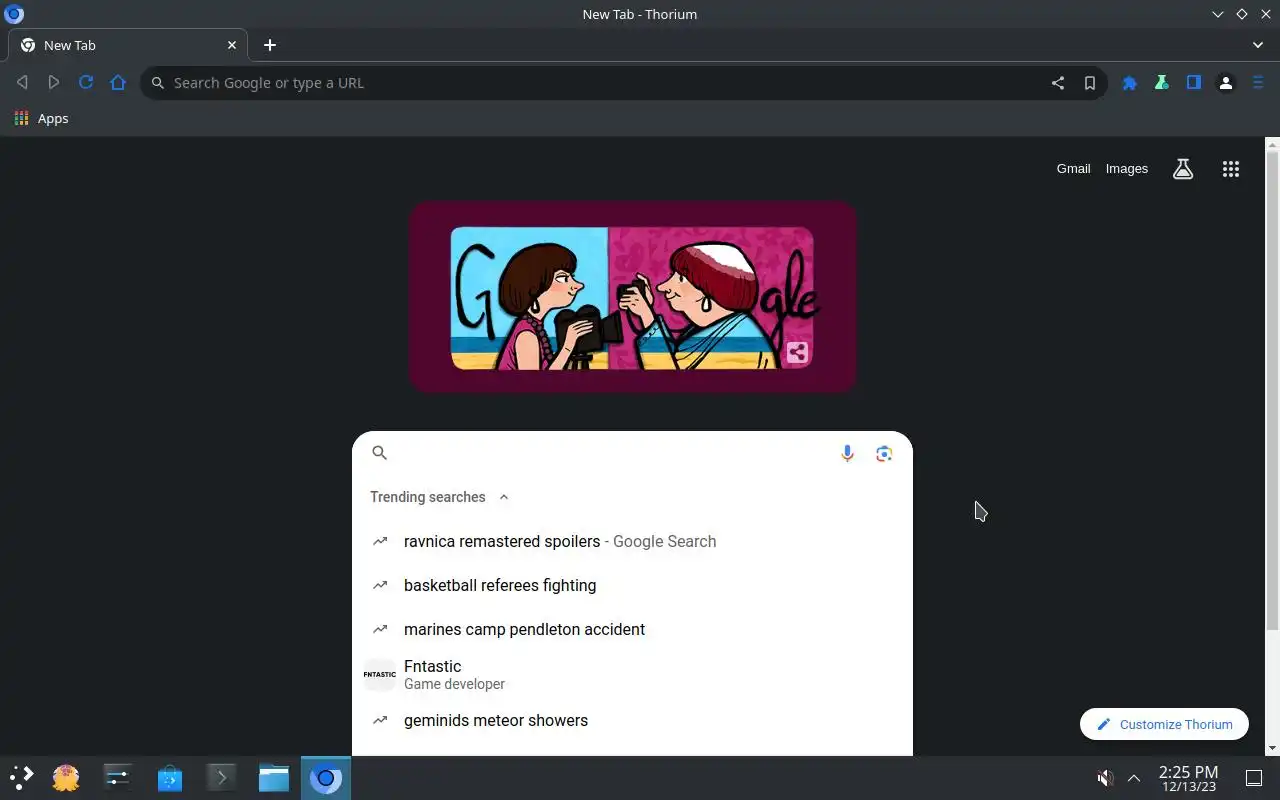This screenshot has width=1280, height=800.
Task: Open the Images link
Action: coord(1126,169)
